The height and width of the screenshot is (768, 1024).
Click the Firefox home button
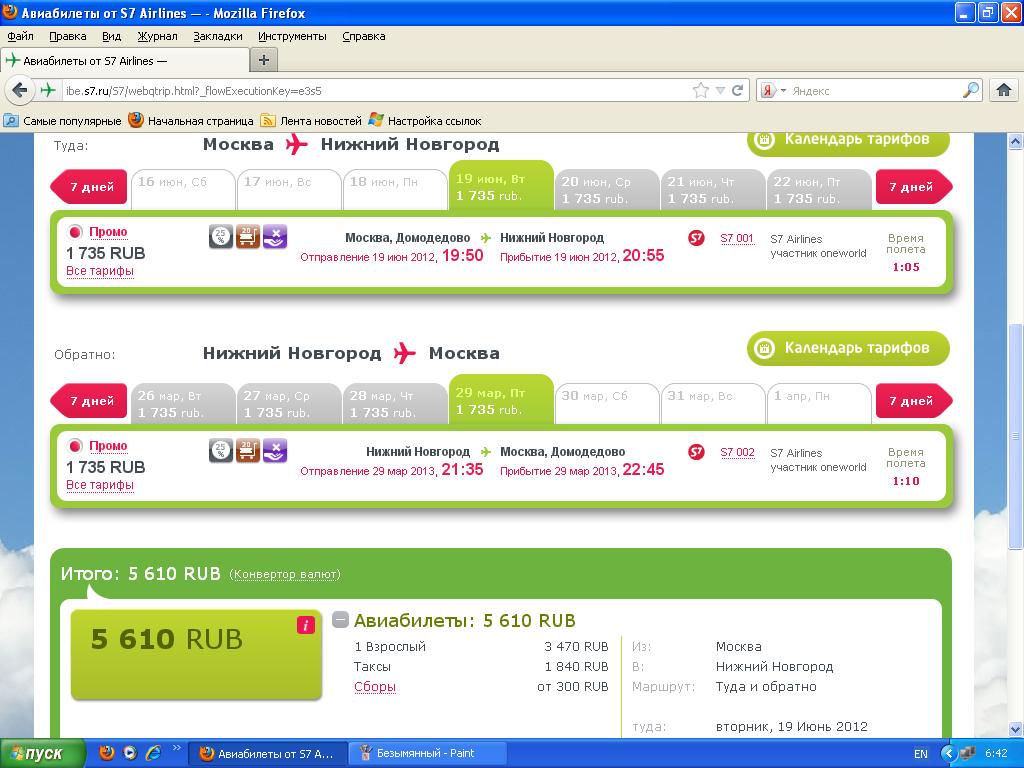click(1004, 90)
